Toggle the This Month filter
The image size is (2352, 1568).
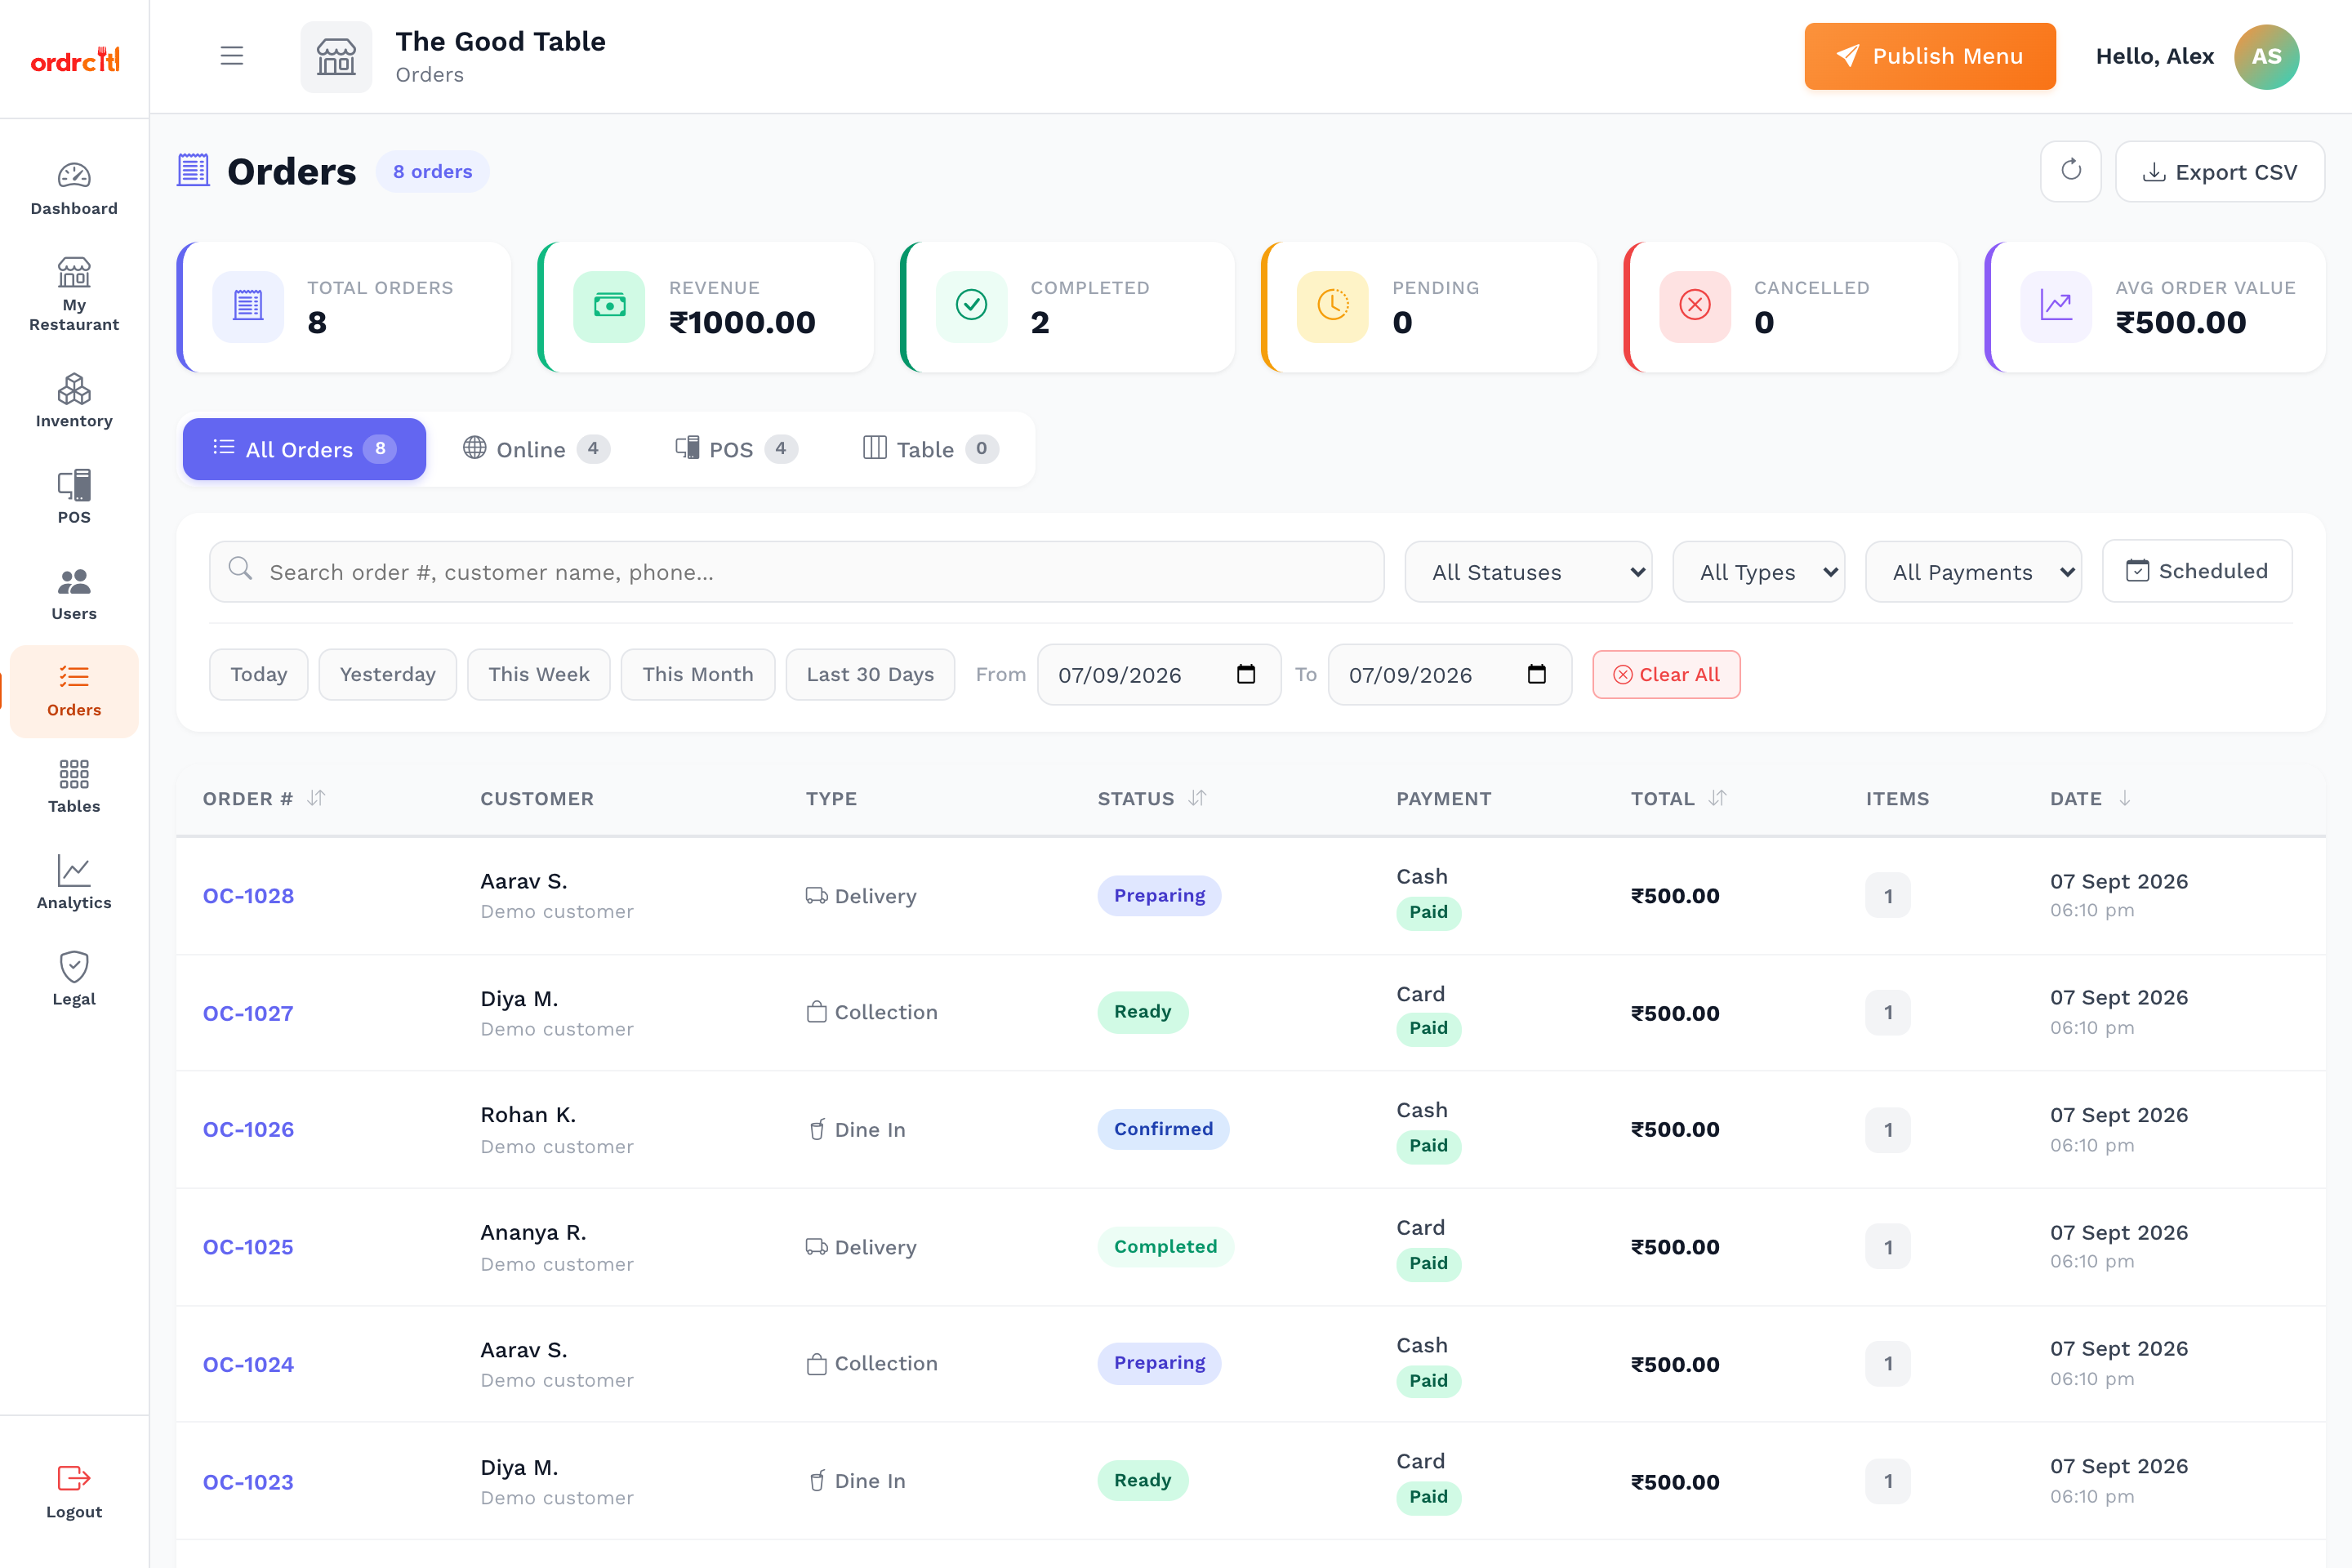698,674
